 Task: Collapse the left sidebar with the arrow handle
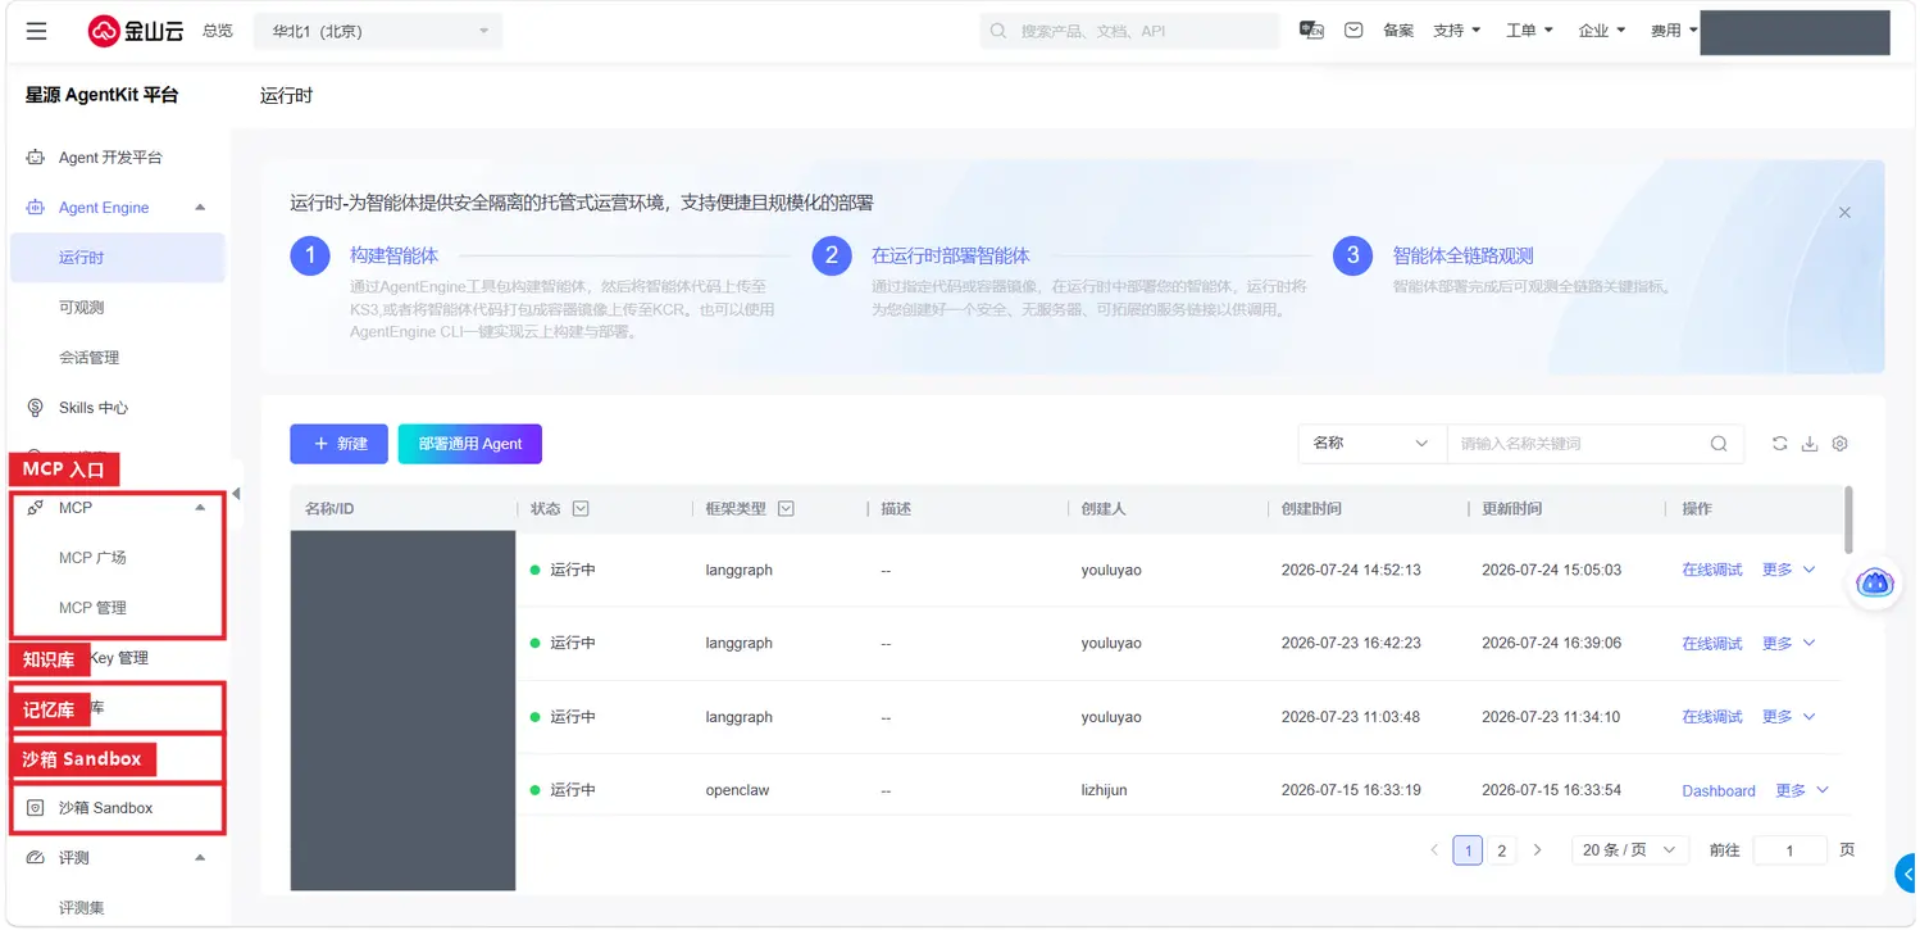[x=236, y=493]
